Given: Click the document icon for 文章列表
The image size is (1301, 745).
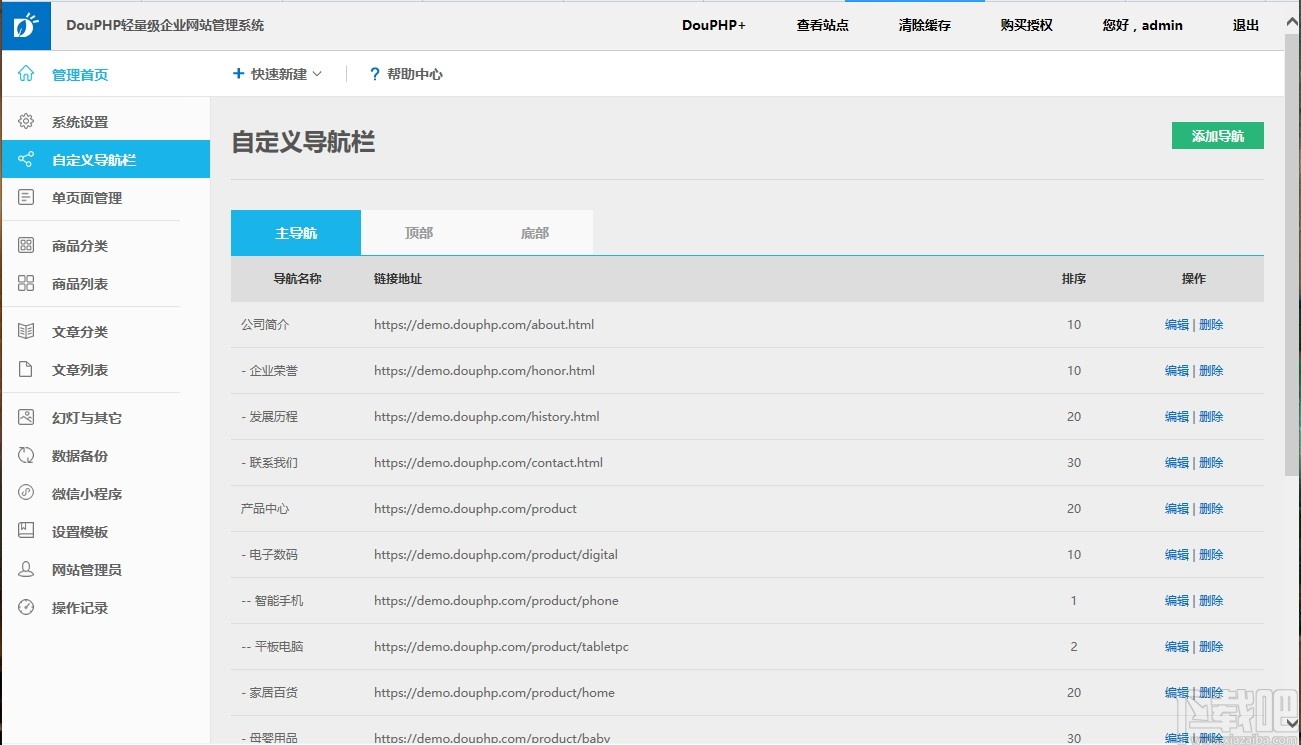Looking at the screenshot, I should point(26,370).
